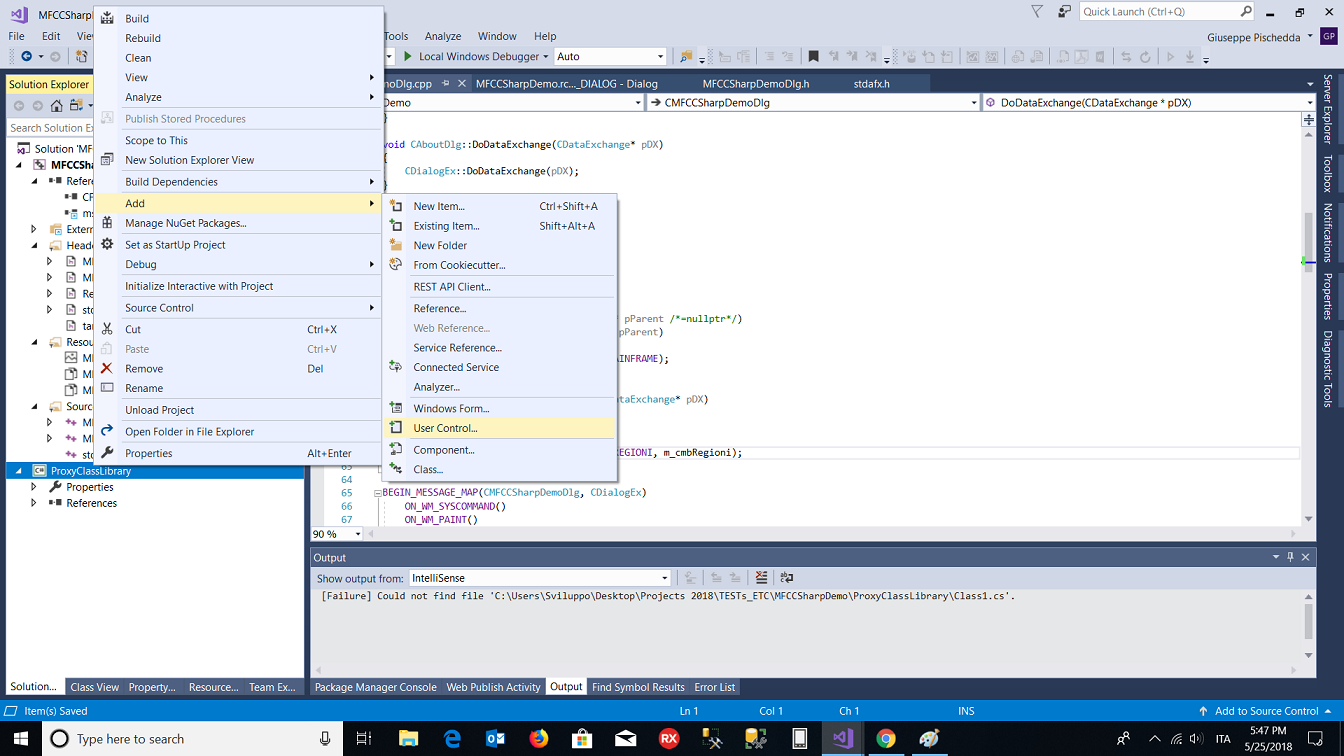Open Outlook from the Windows taskbar
Viewport: 1344px width, 756px height.
click(x=495, y=738)
